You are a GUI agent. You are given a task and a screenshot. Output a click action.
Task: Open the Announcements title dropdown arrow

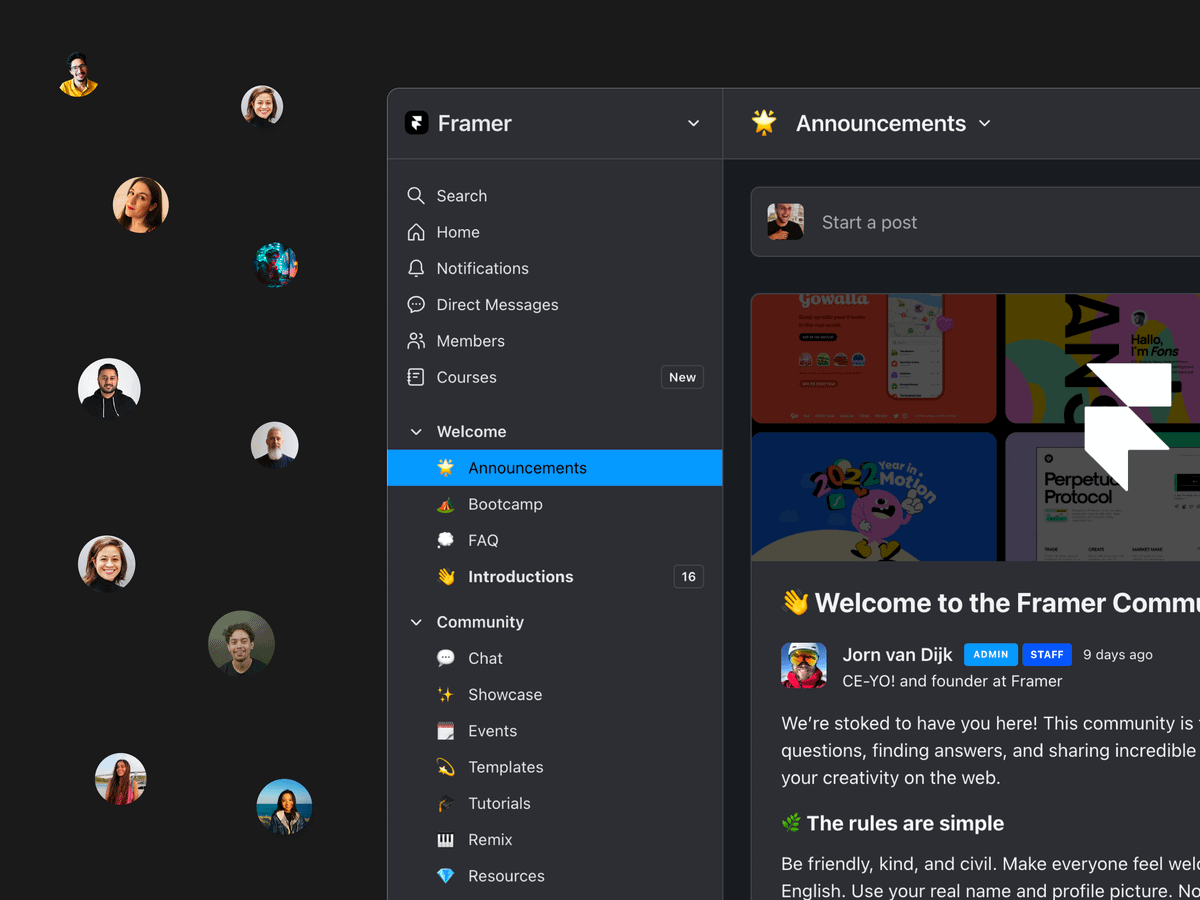(x=985, y=123)
